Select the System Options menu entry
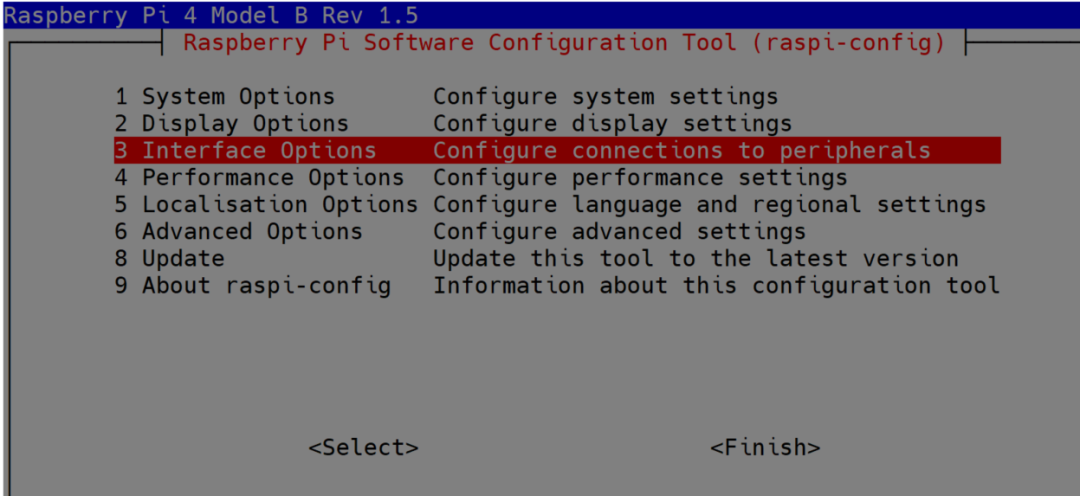The height and width of the screenshot is (496, 1080). tap(224, 97)
